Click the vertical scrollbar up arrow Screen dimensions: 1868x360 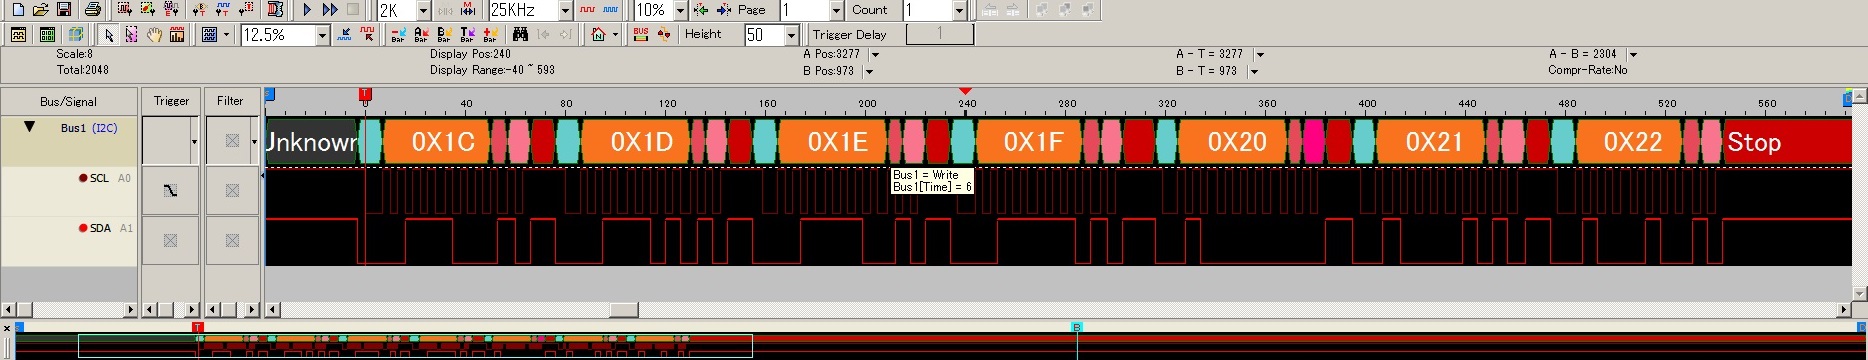1859,97
